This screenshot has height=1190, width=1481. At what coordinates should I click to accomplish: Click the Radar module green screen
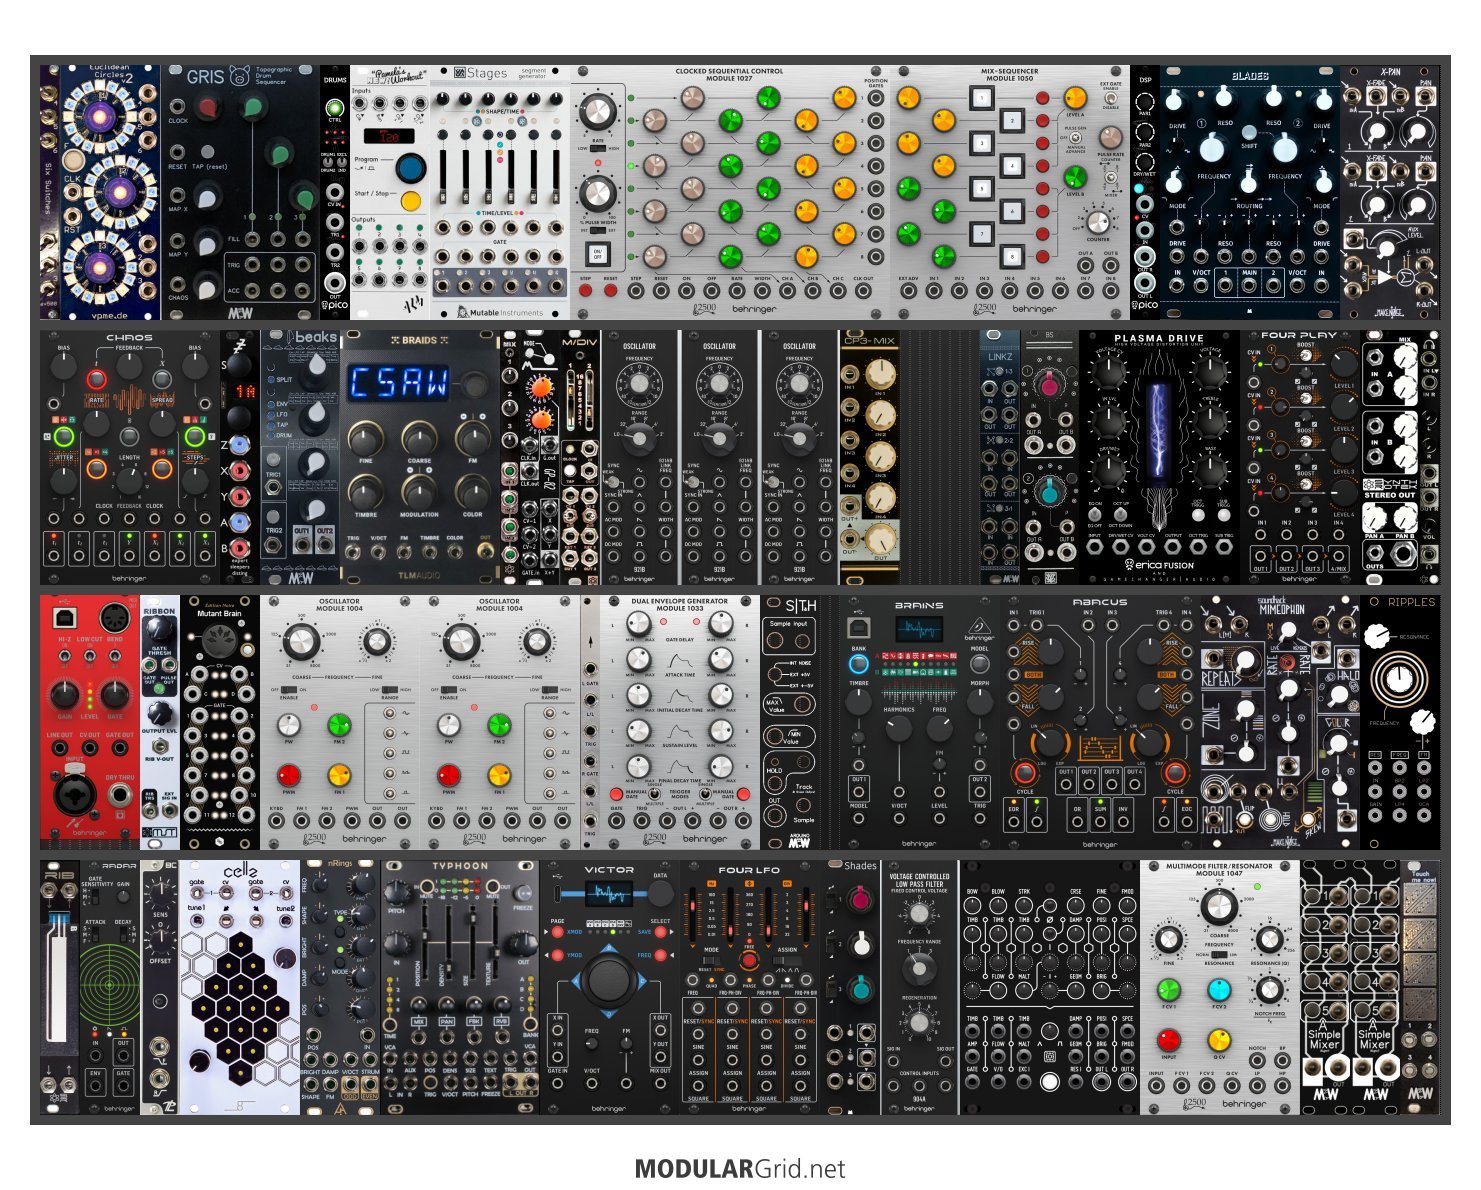110,986
